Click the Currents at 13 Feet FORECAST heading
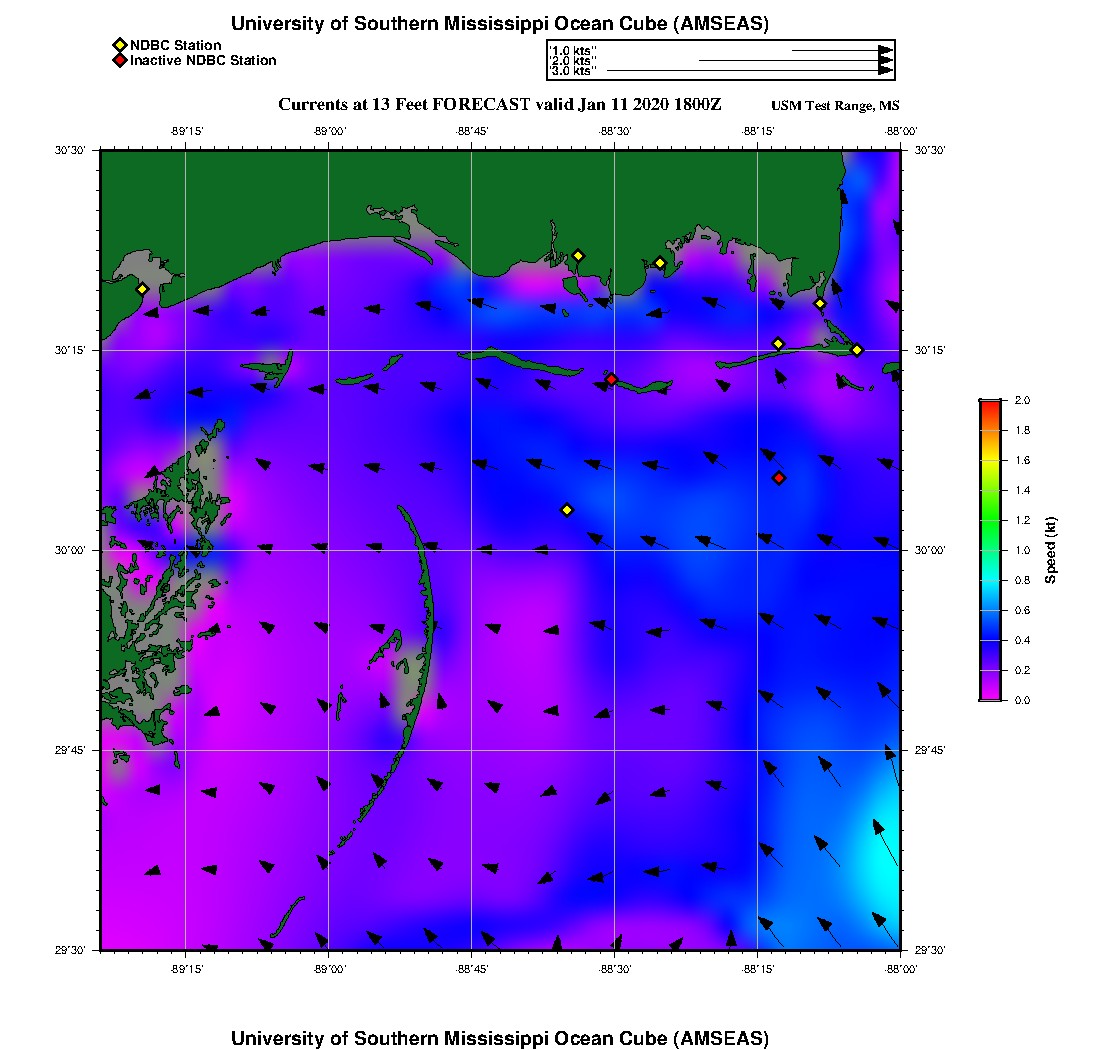The width and height of the screenshot is (1100, 1050). pos(499,104)
